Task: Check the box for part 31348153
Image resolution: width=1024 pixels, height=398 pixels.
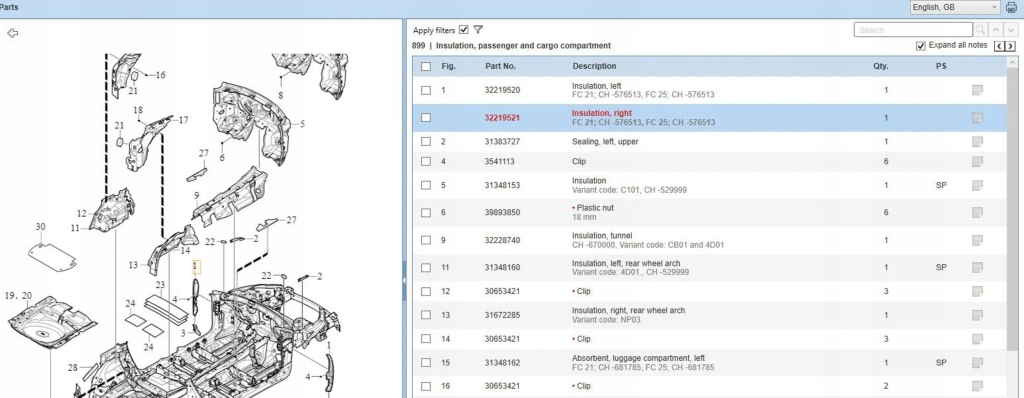Action: point(426,186)
